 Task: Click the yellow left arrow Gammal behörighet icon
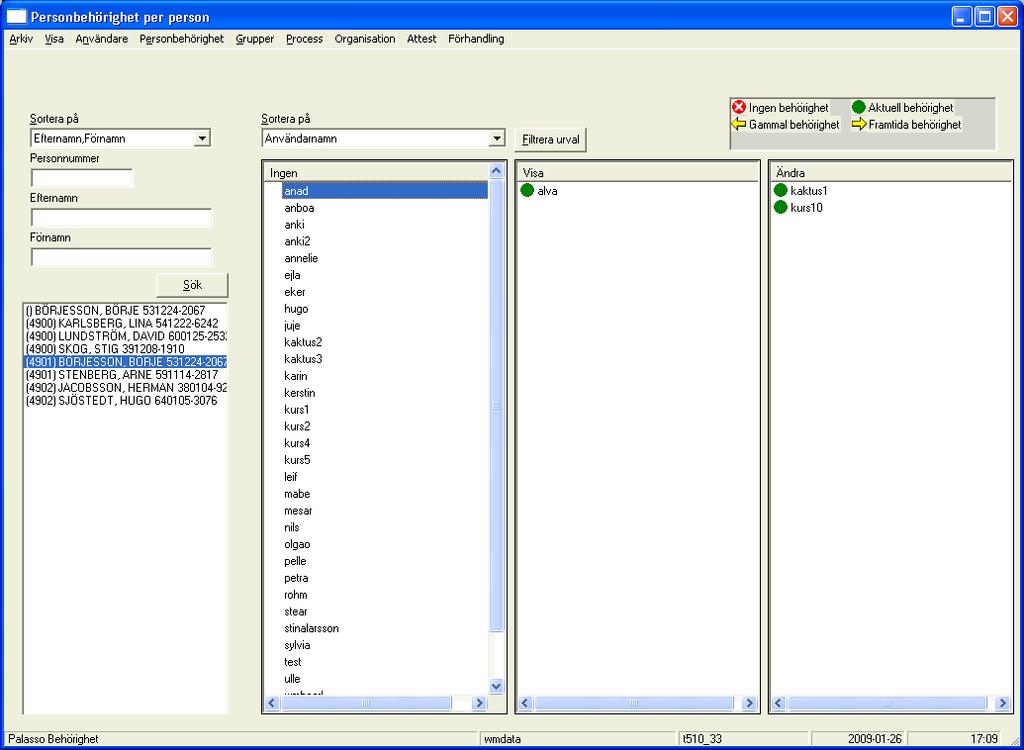[739, 123]
